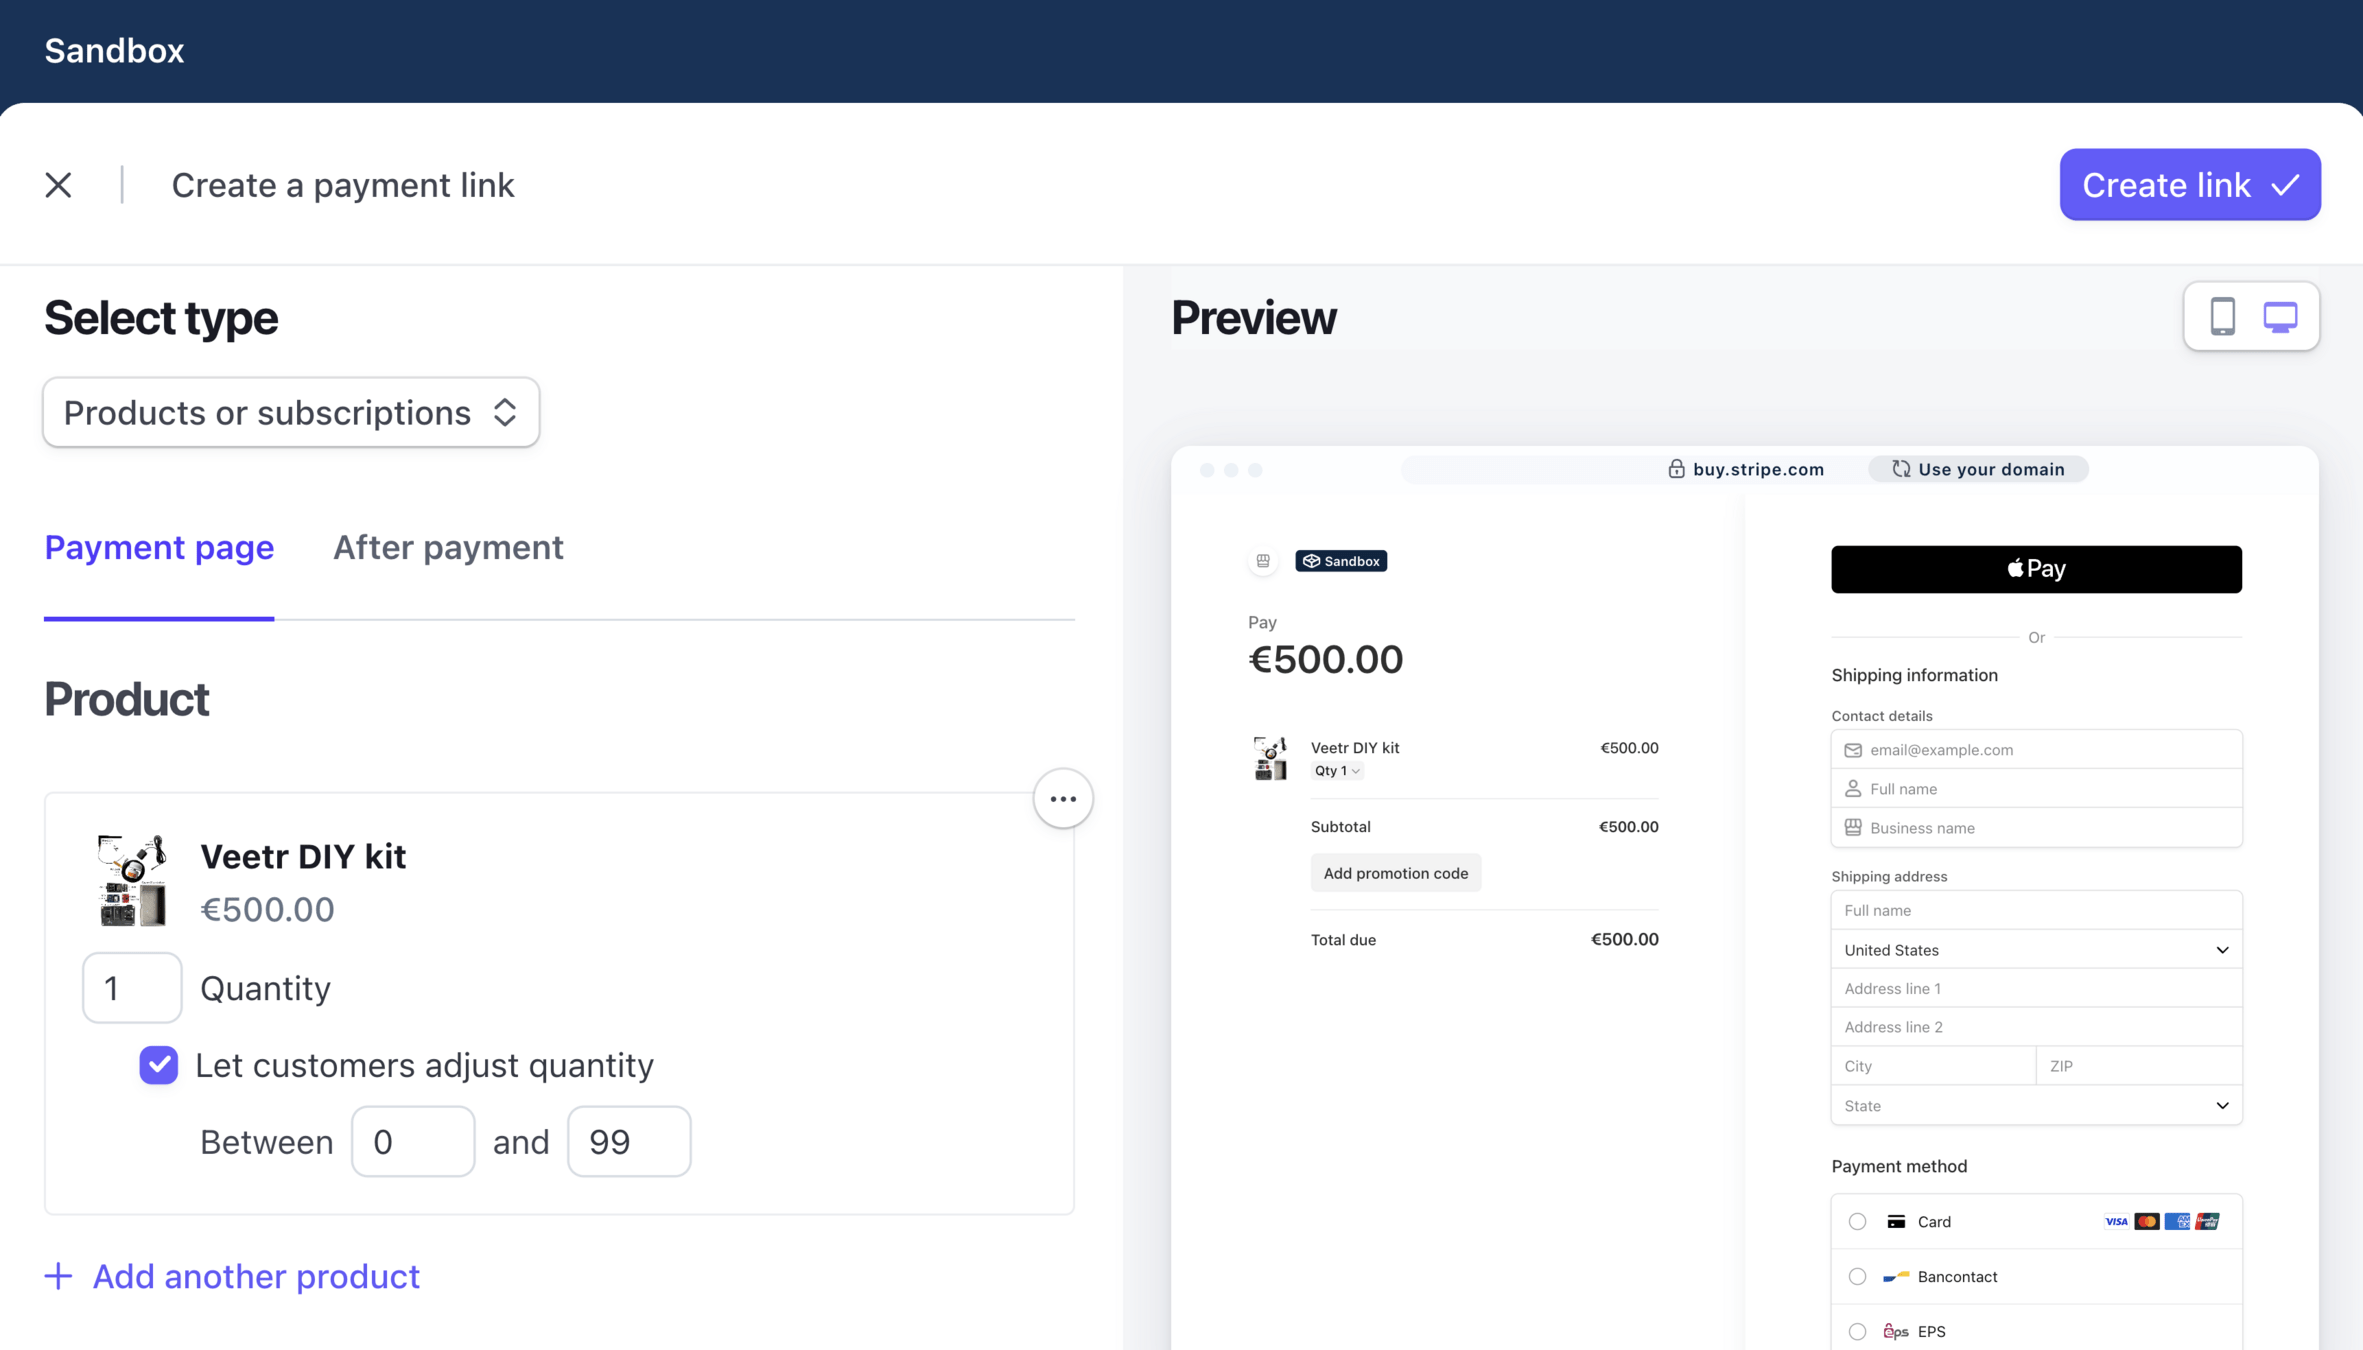Select the Bancontact radio button
2363x1350 pixels.
tap(1857, 1276)
